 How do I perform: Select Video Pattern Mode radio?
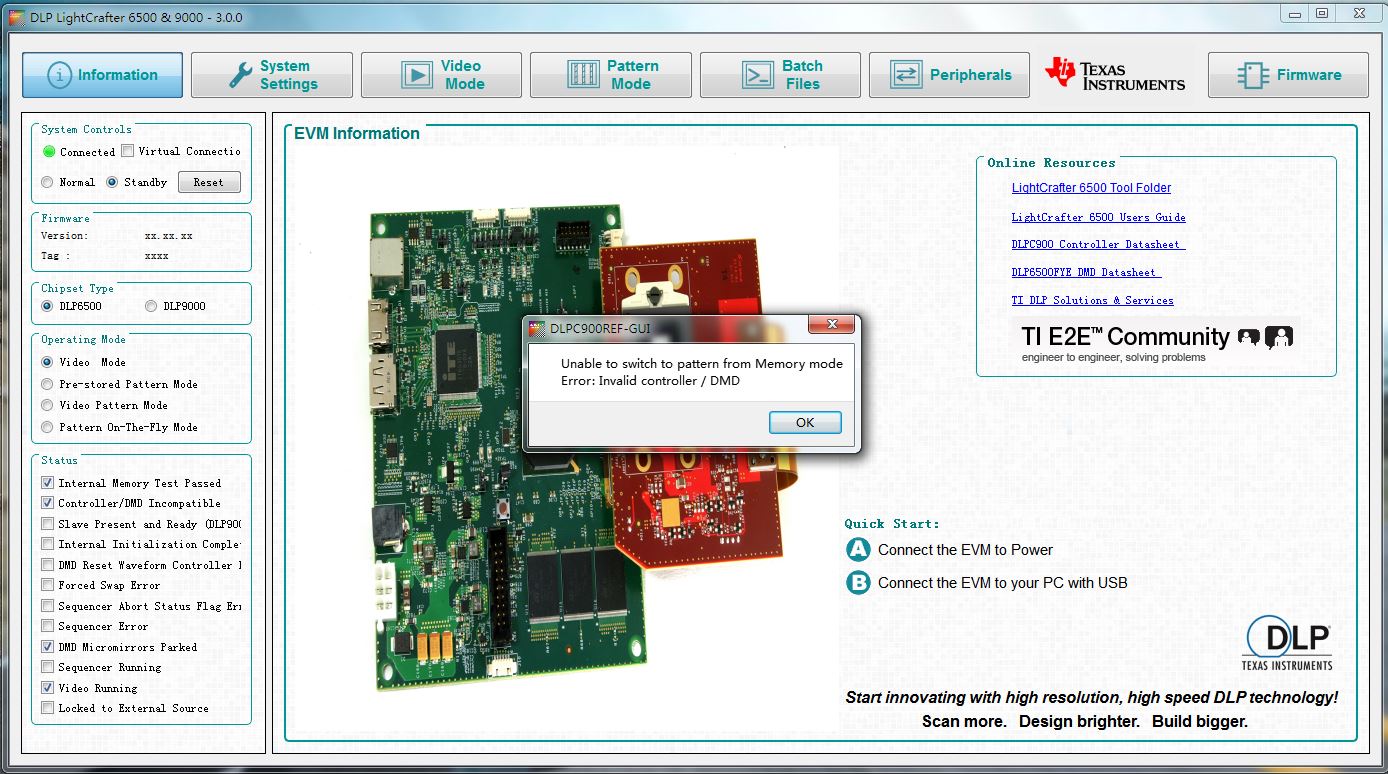click(x=47, y=405)
